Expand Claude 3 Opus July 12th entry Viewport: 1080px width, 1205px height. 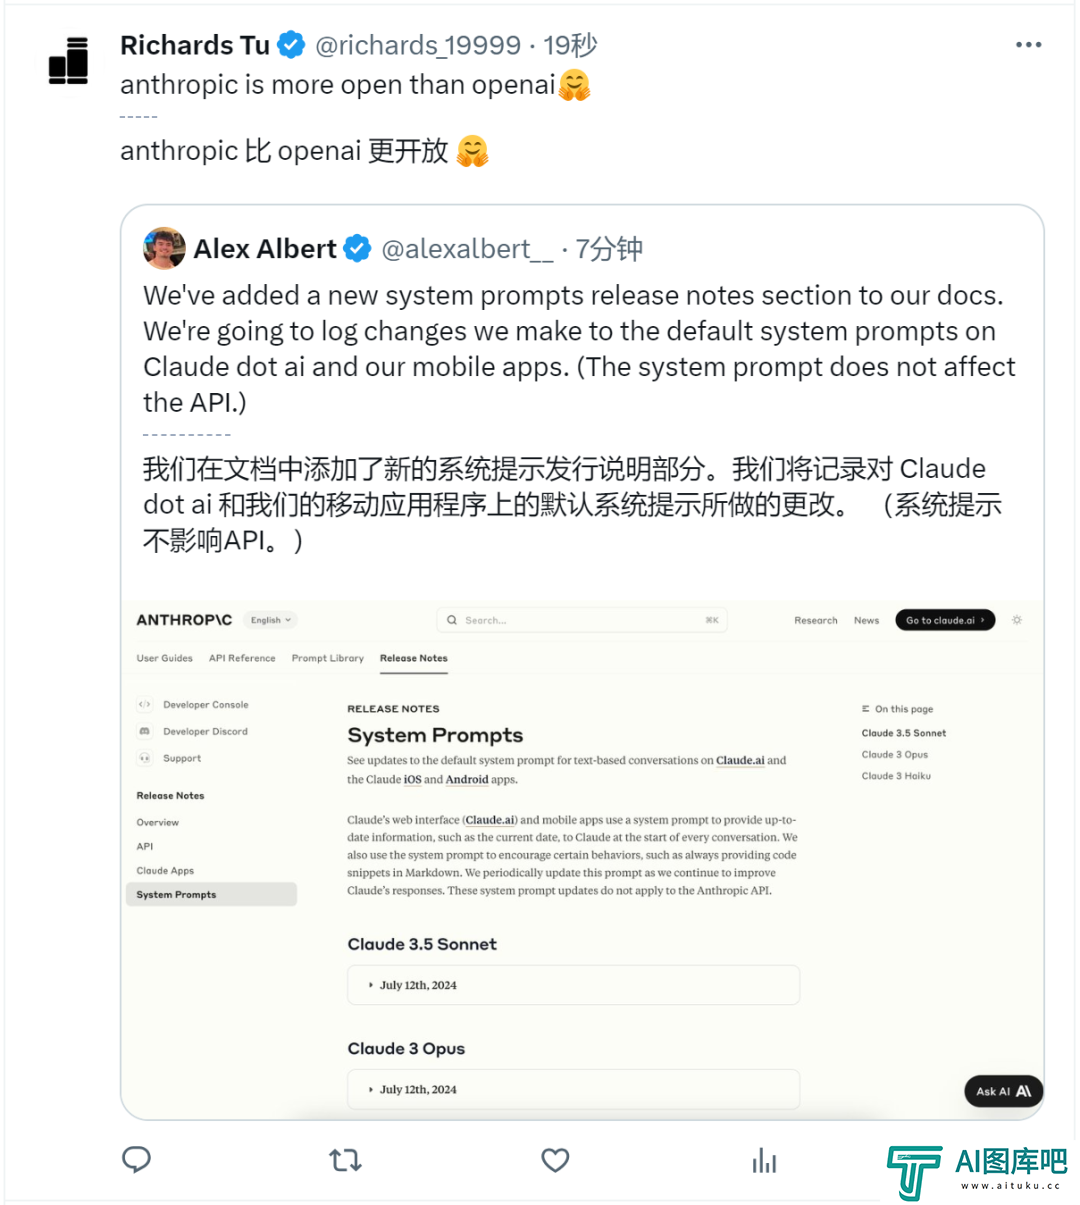573,1089
